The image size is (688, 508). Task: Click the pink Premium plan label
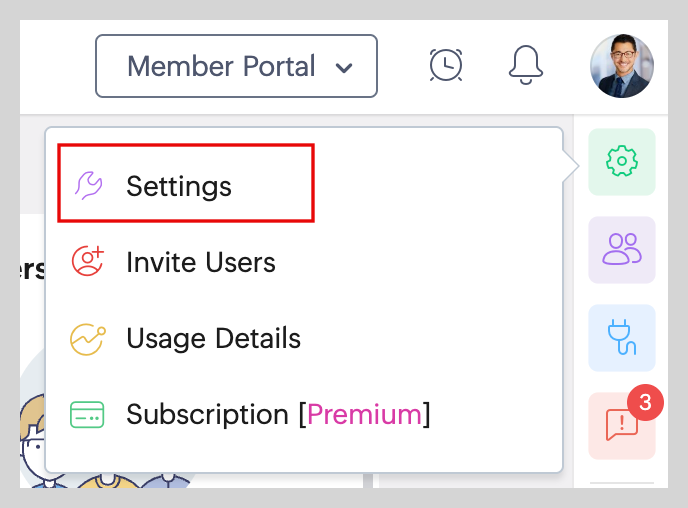[364, 414]
